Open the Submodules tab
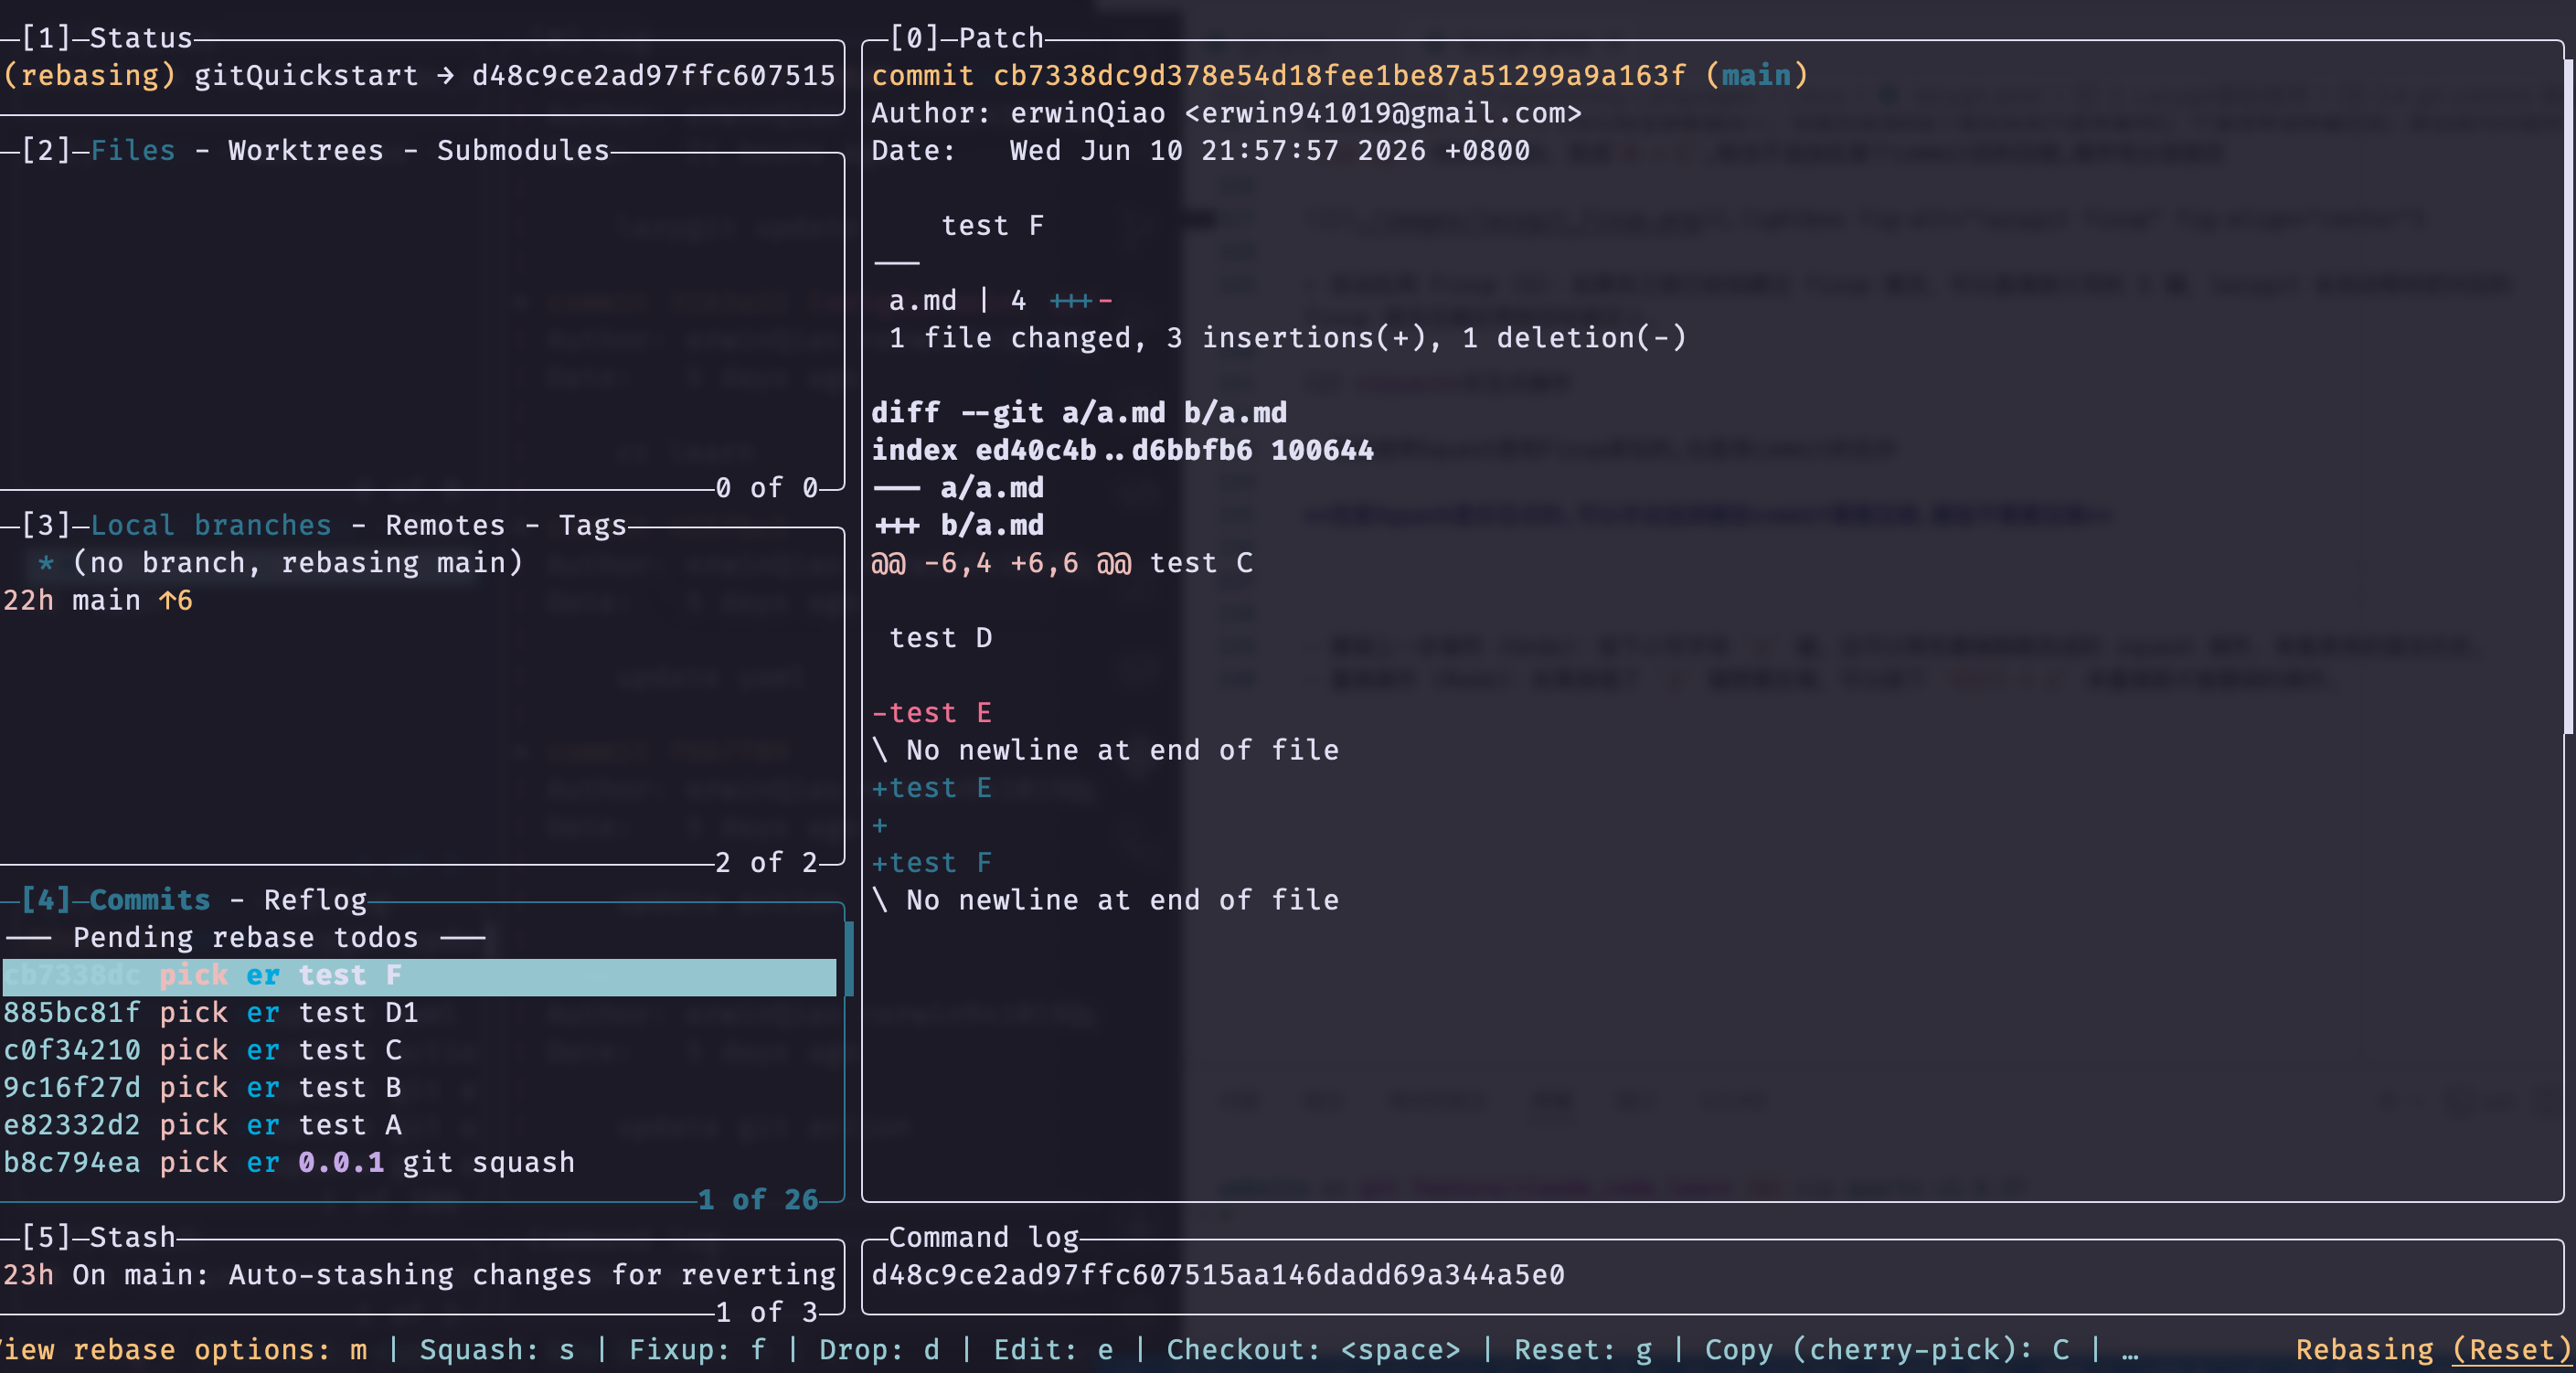Screen dimensions: 2576x1373 tap(523, 151)
